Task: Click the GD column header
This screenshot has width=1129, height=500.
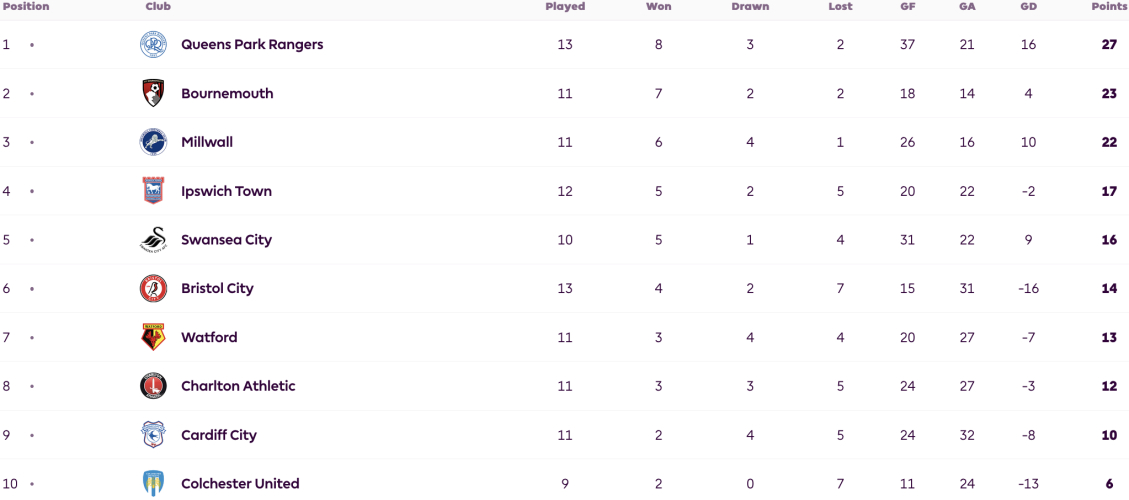Action: pos(1028,6)
